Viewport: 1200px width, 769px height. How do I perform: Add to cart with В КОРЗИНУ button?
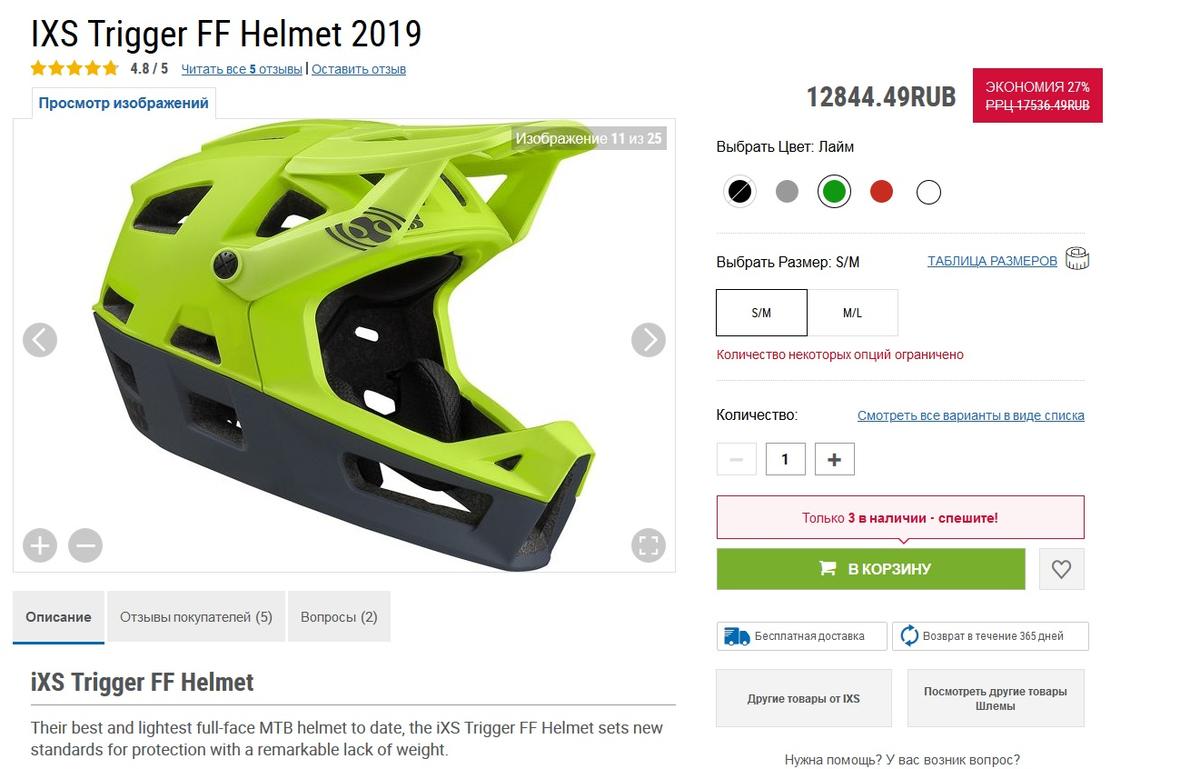(x=871, y=569)
